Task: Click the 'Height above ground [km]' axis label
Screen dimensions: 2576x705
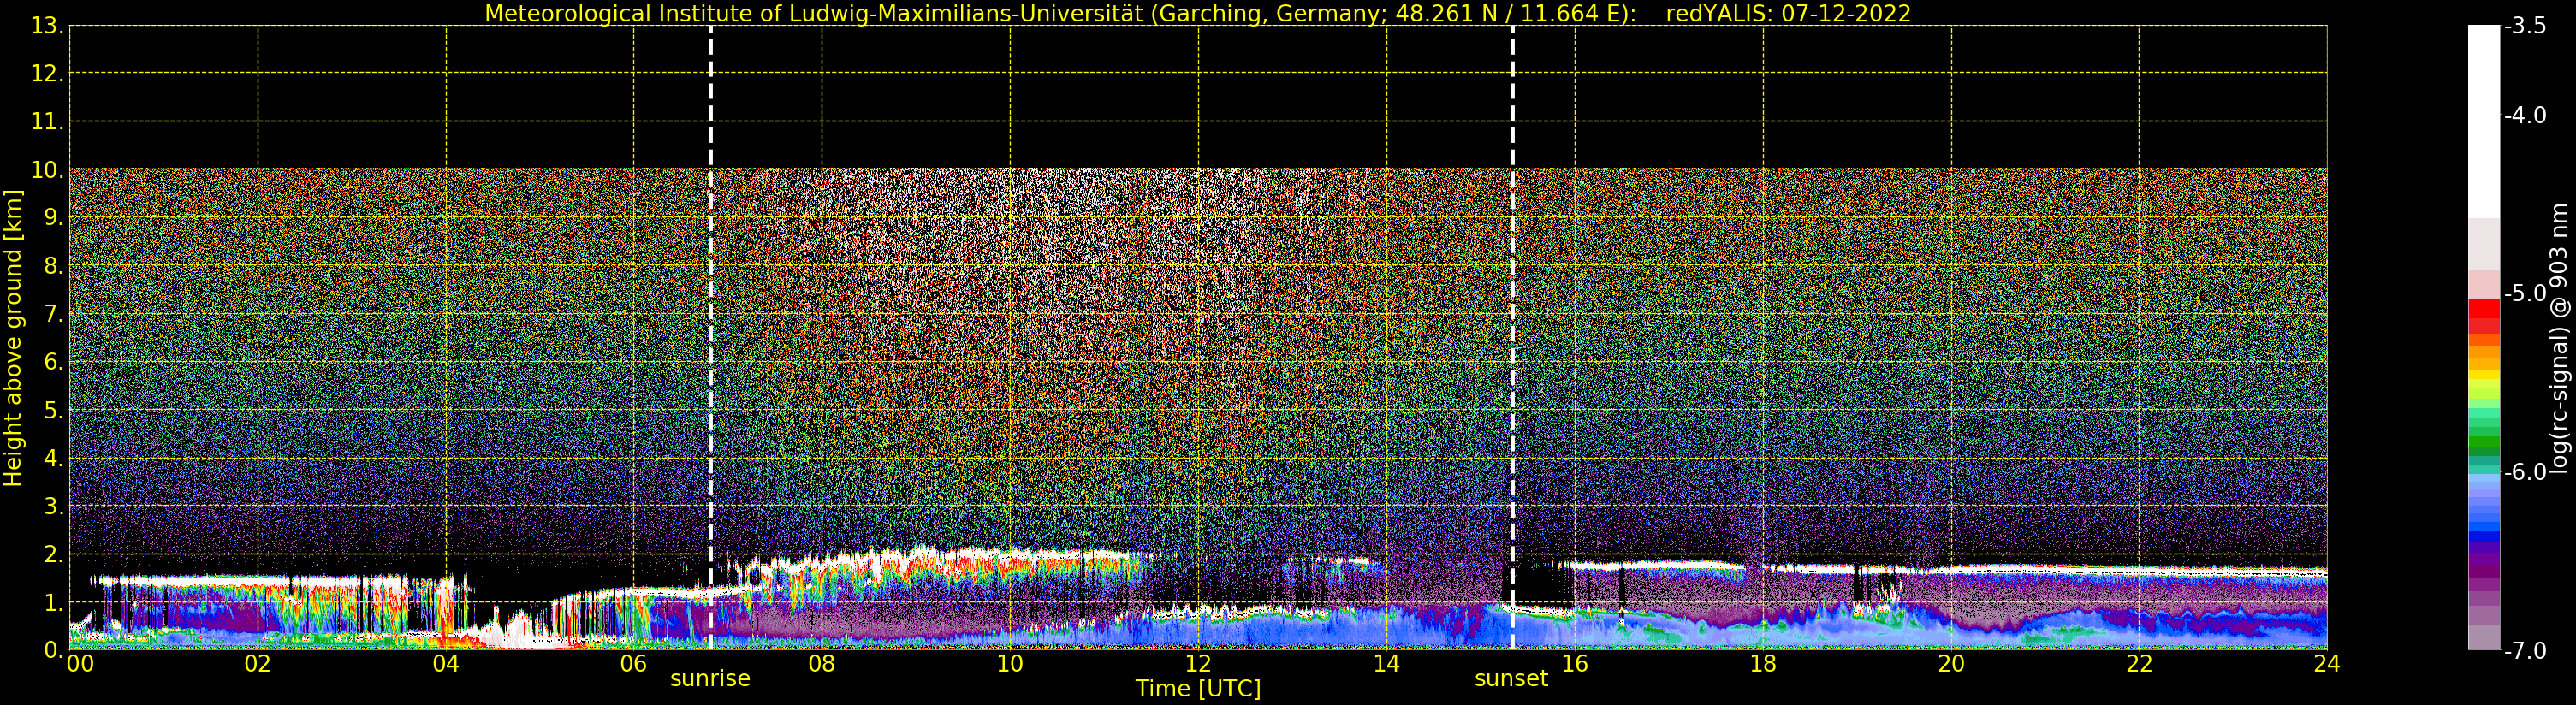Action: click(13, 338)
